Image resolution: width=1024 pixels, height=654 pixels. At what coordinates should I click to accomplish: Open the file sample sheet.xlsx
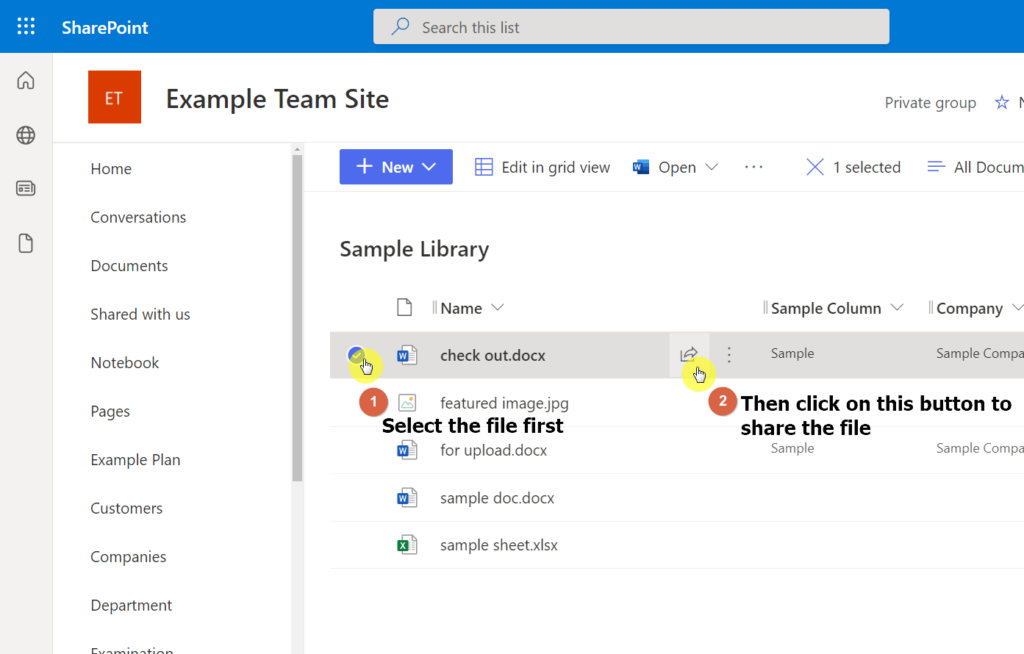tap(499, 545)
